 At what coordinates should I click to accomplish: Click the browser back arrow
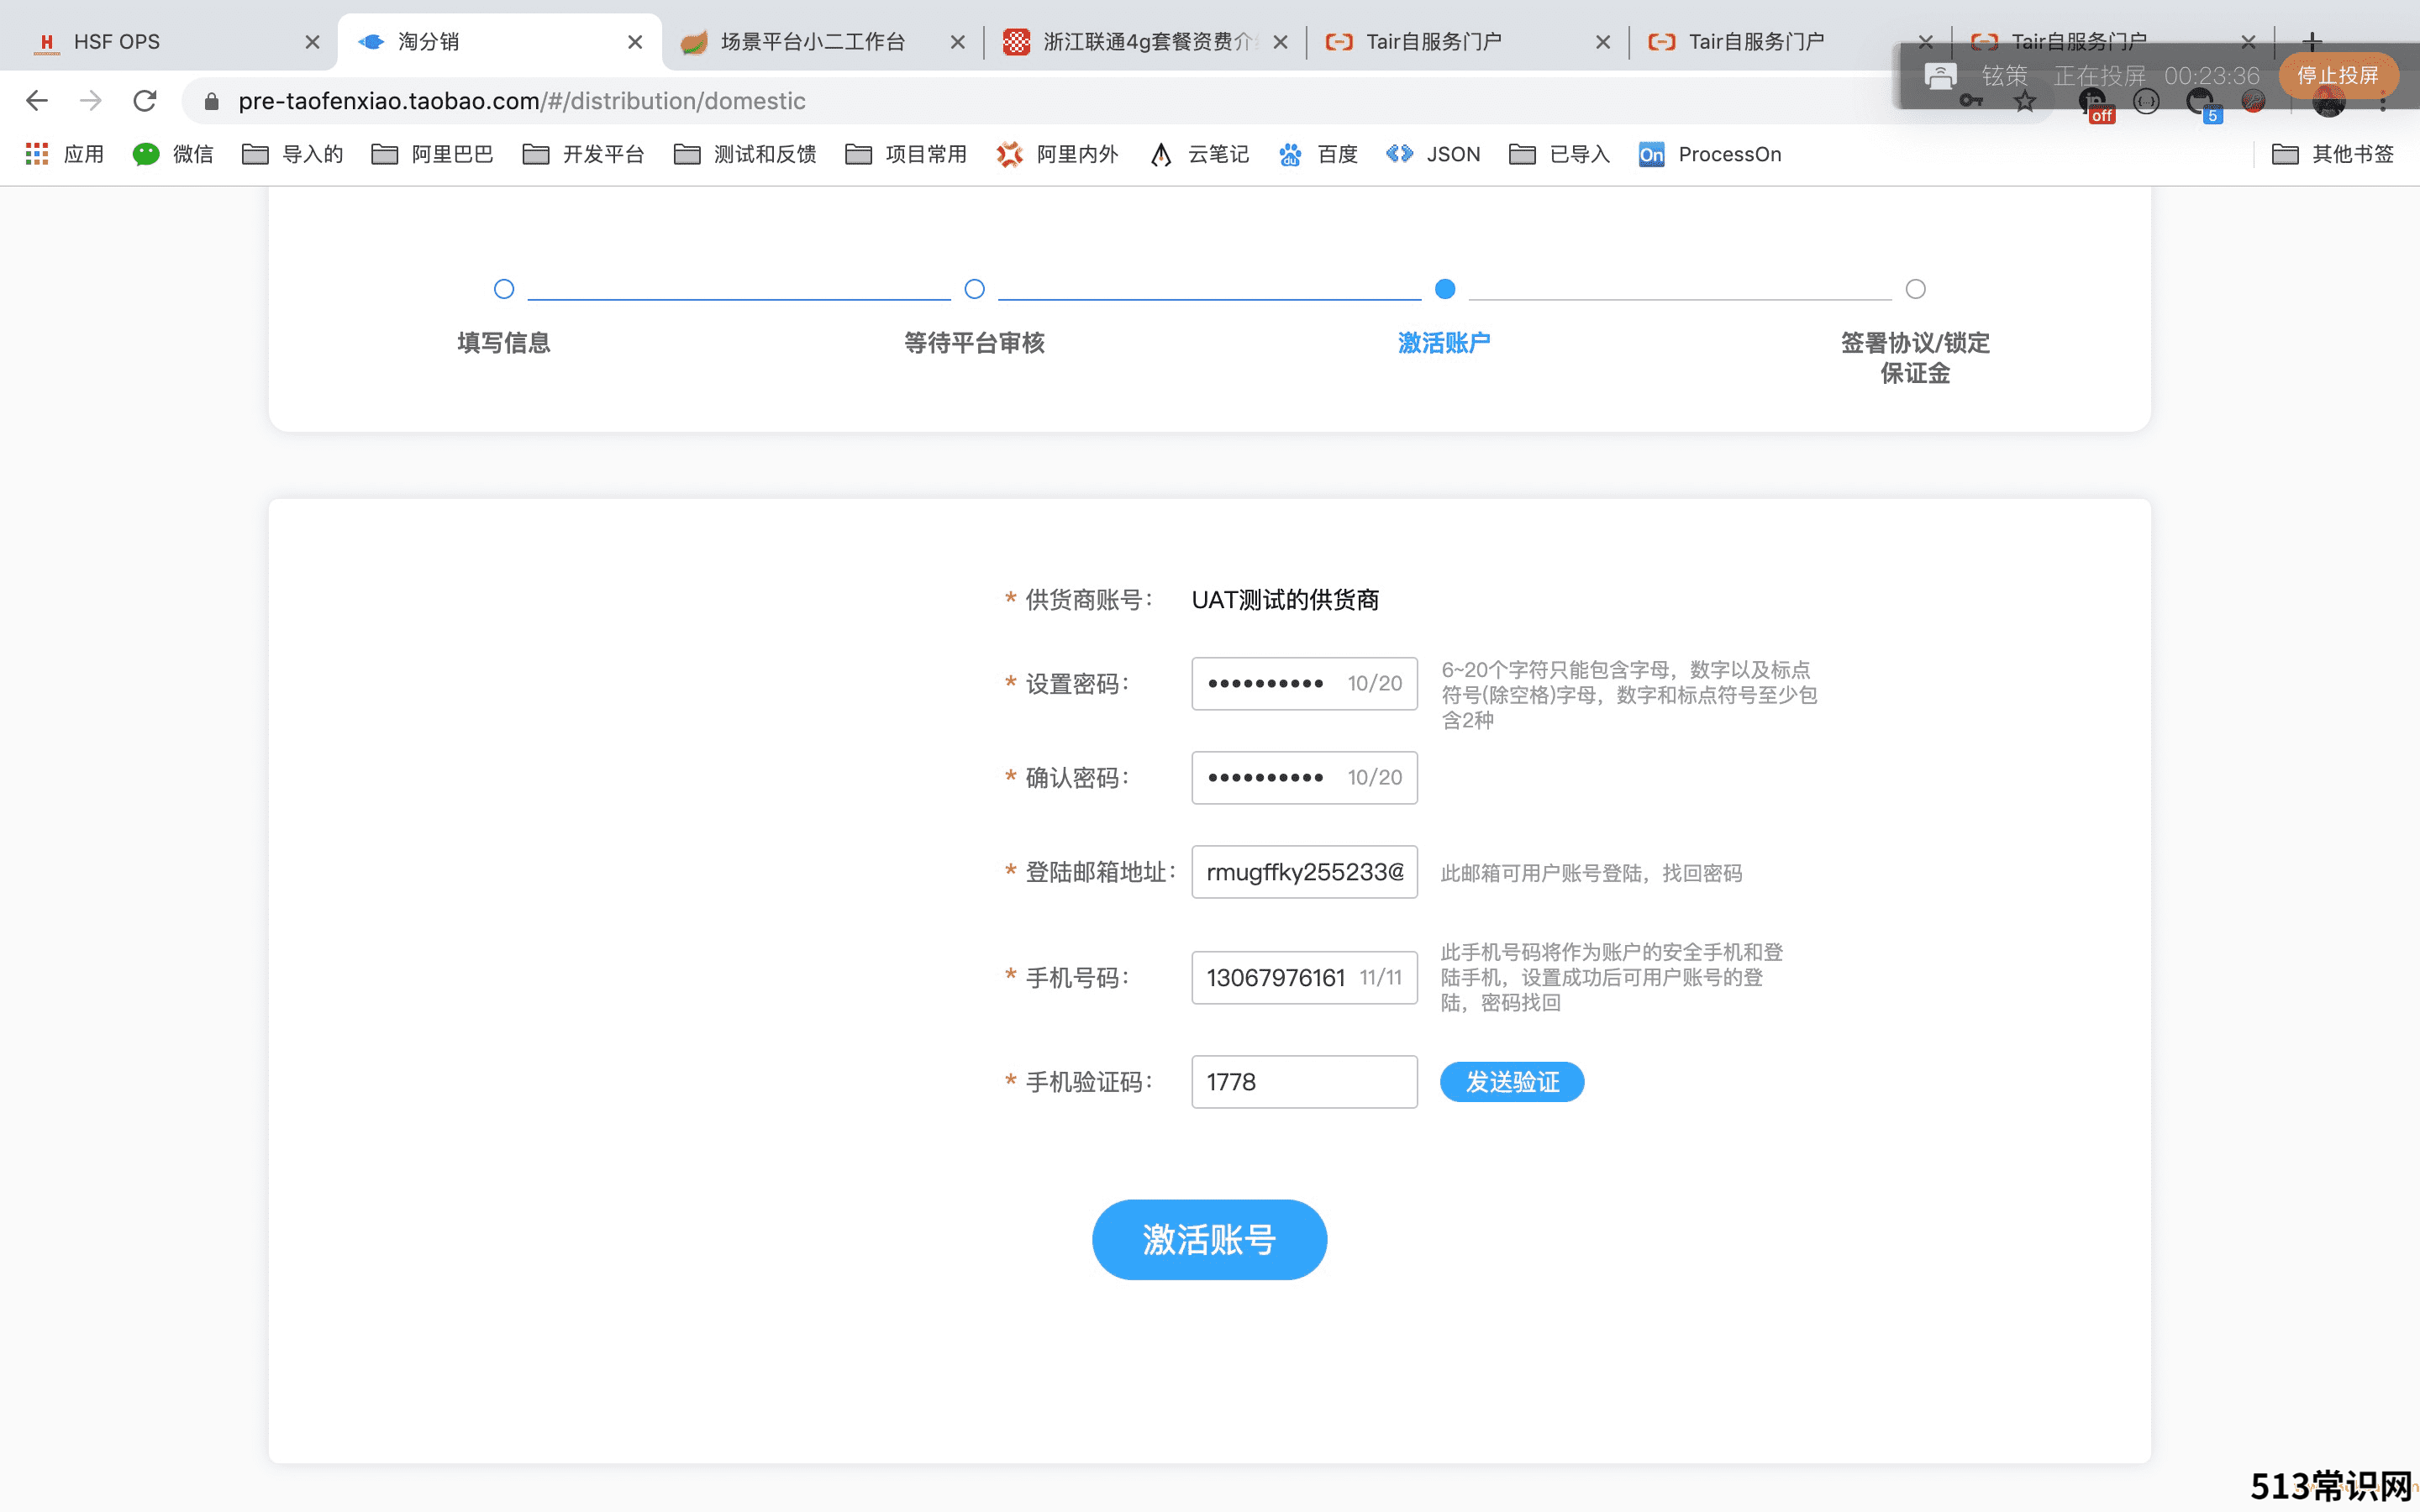click(x=37, y=100)
